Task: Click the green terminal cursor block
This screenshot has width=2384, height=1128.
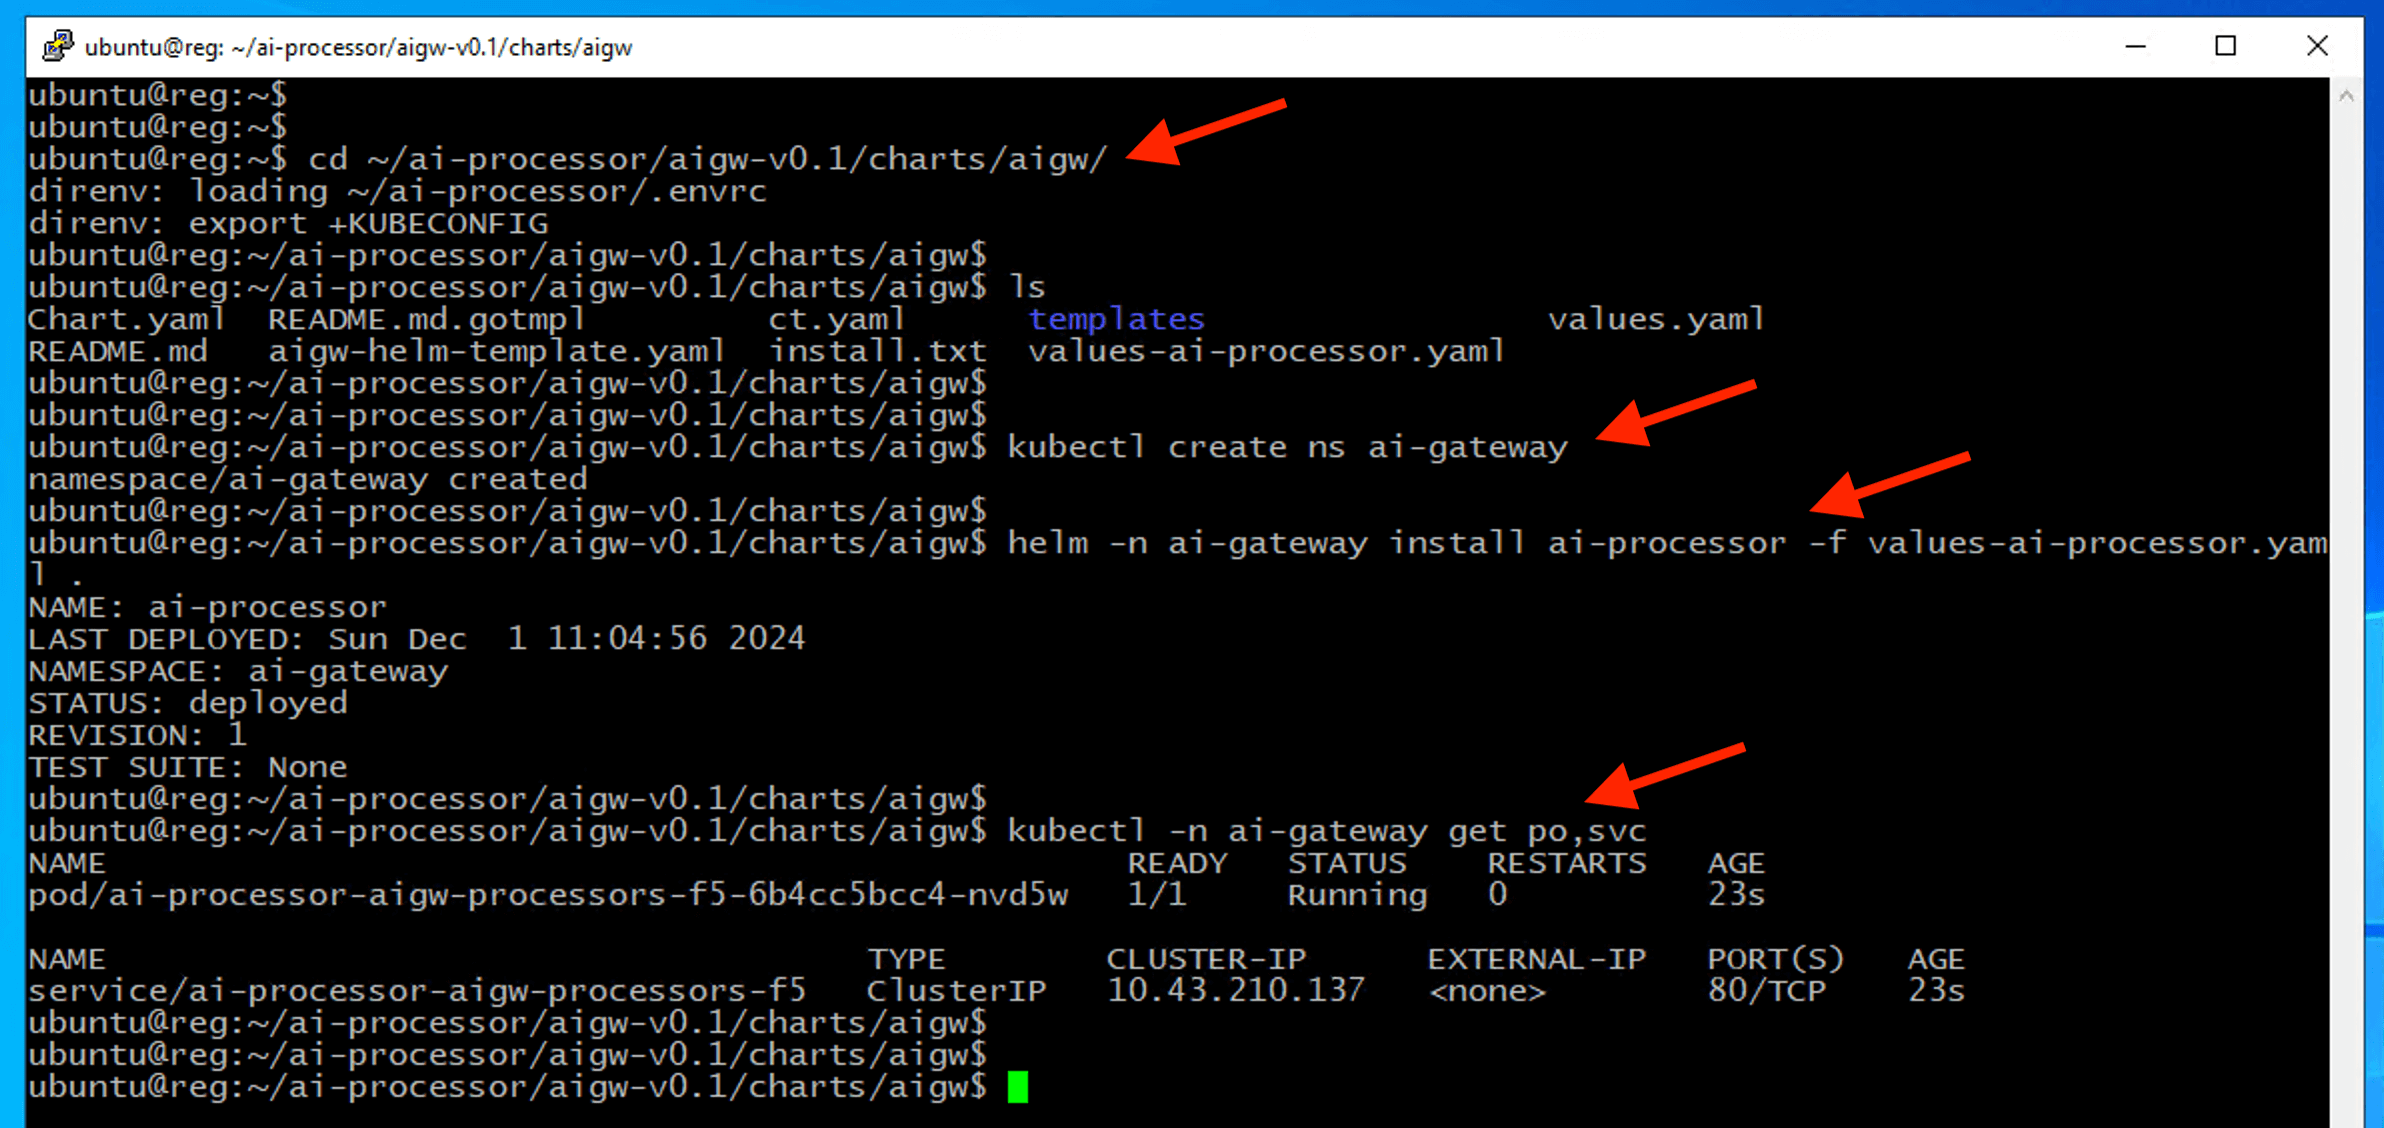Action: point(1018,1086)
